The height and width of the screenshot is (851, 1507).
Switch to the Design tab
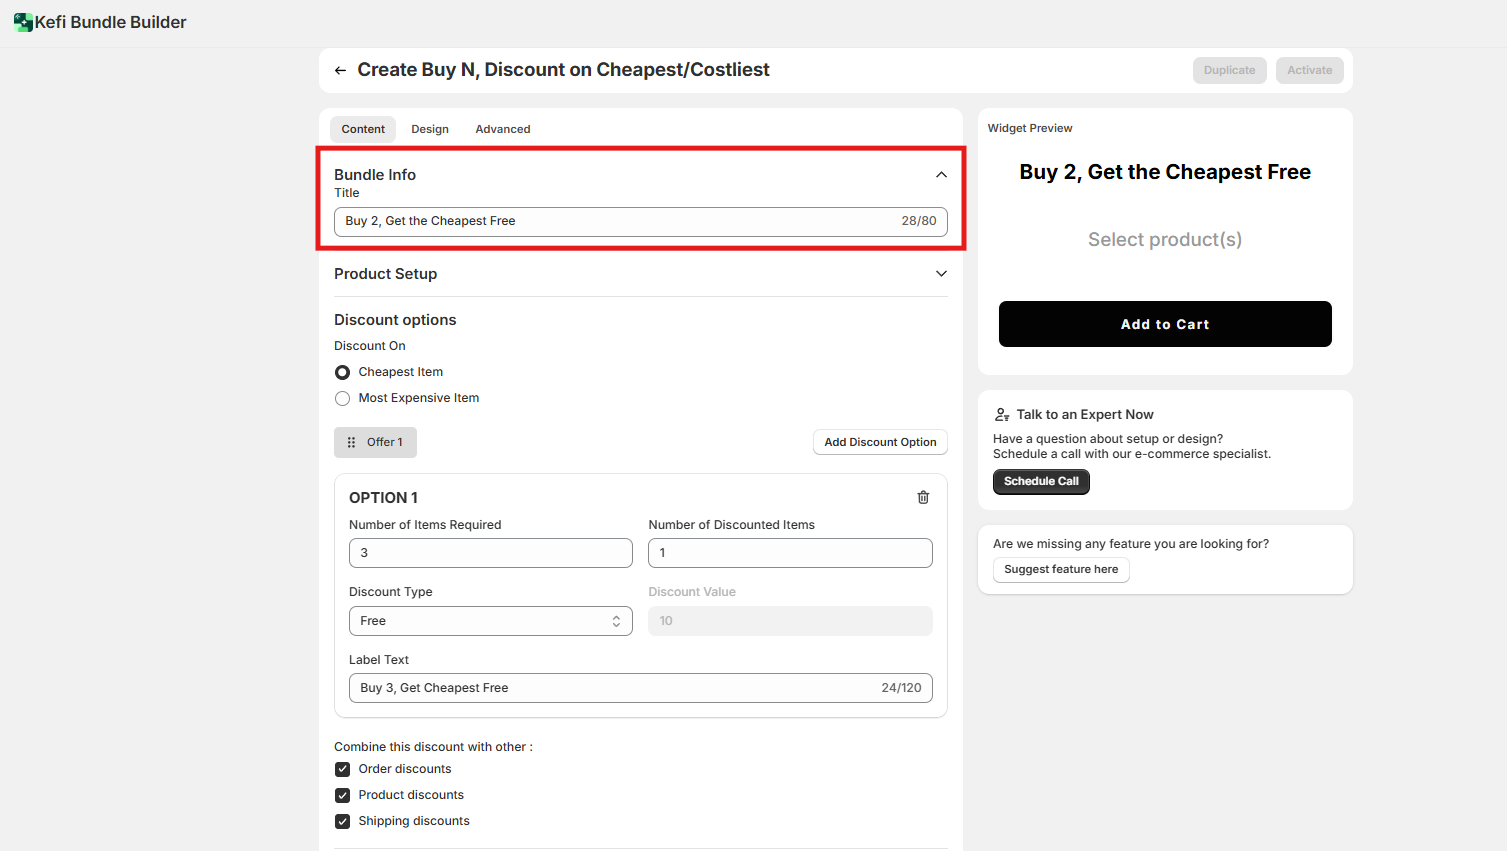[x=430, y=129]
